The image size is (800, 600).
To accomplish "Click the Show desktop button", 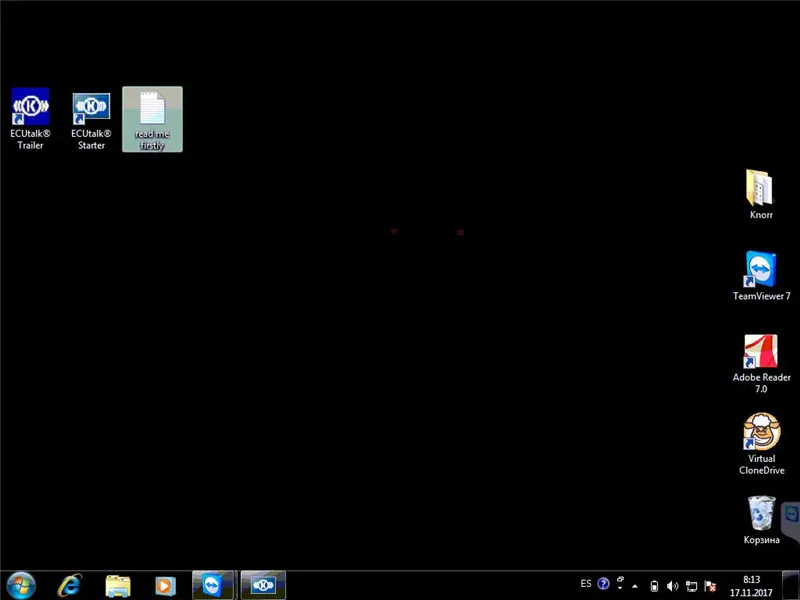I will pyautogui.click(x=790, y=585).
